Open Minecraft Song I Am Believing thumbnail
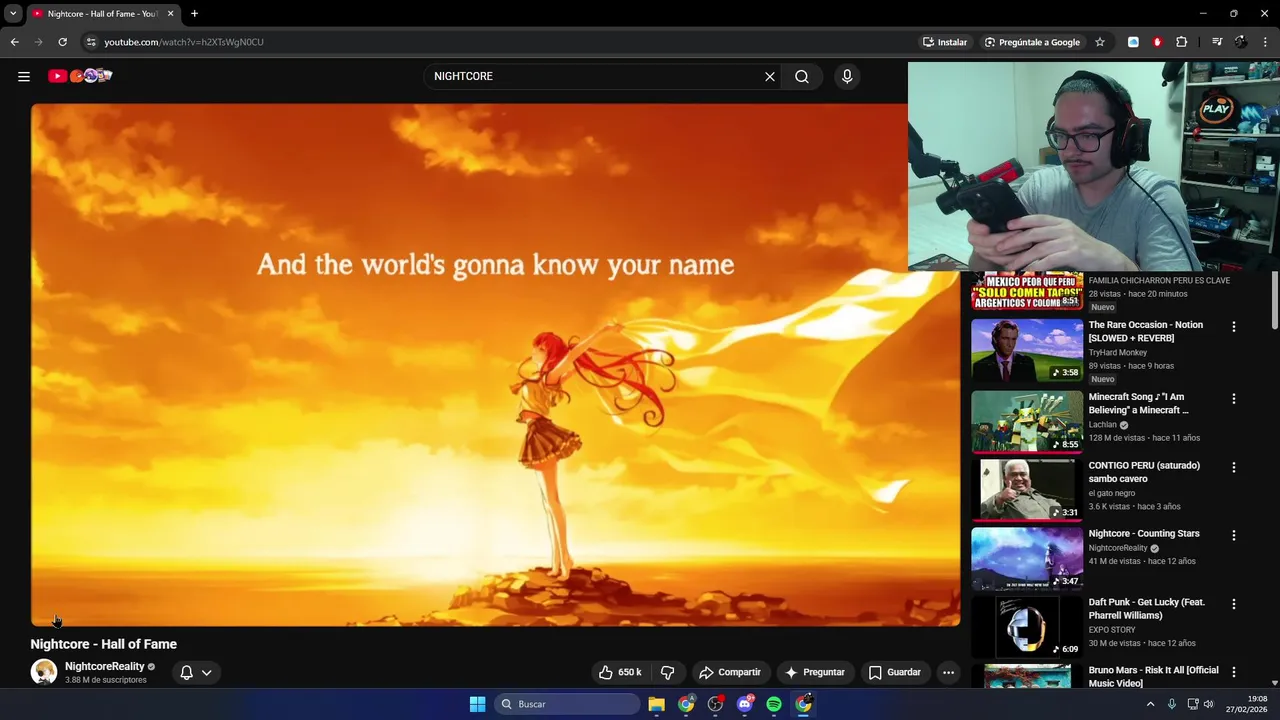Image resolution: width=1280 pixels, height=720 pixels. point(1027,422)
